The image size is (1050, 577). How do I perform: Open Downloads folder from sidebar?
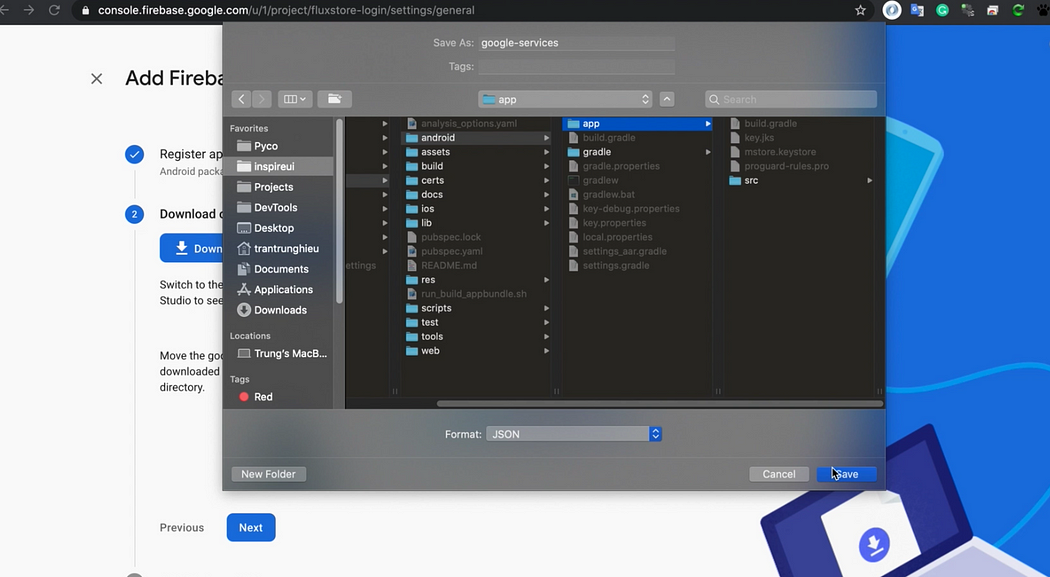click(279, 310)
